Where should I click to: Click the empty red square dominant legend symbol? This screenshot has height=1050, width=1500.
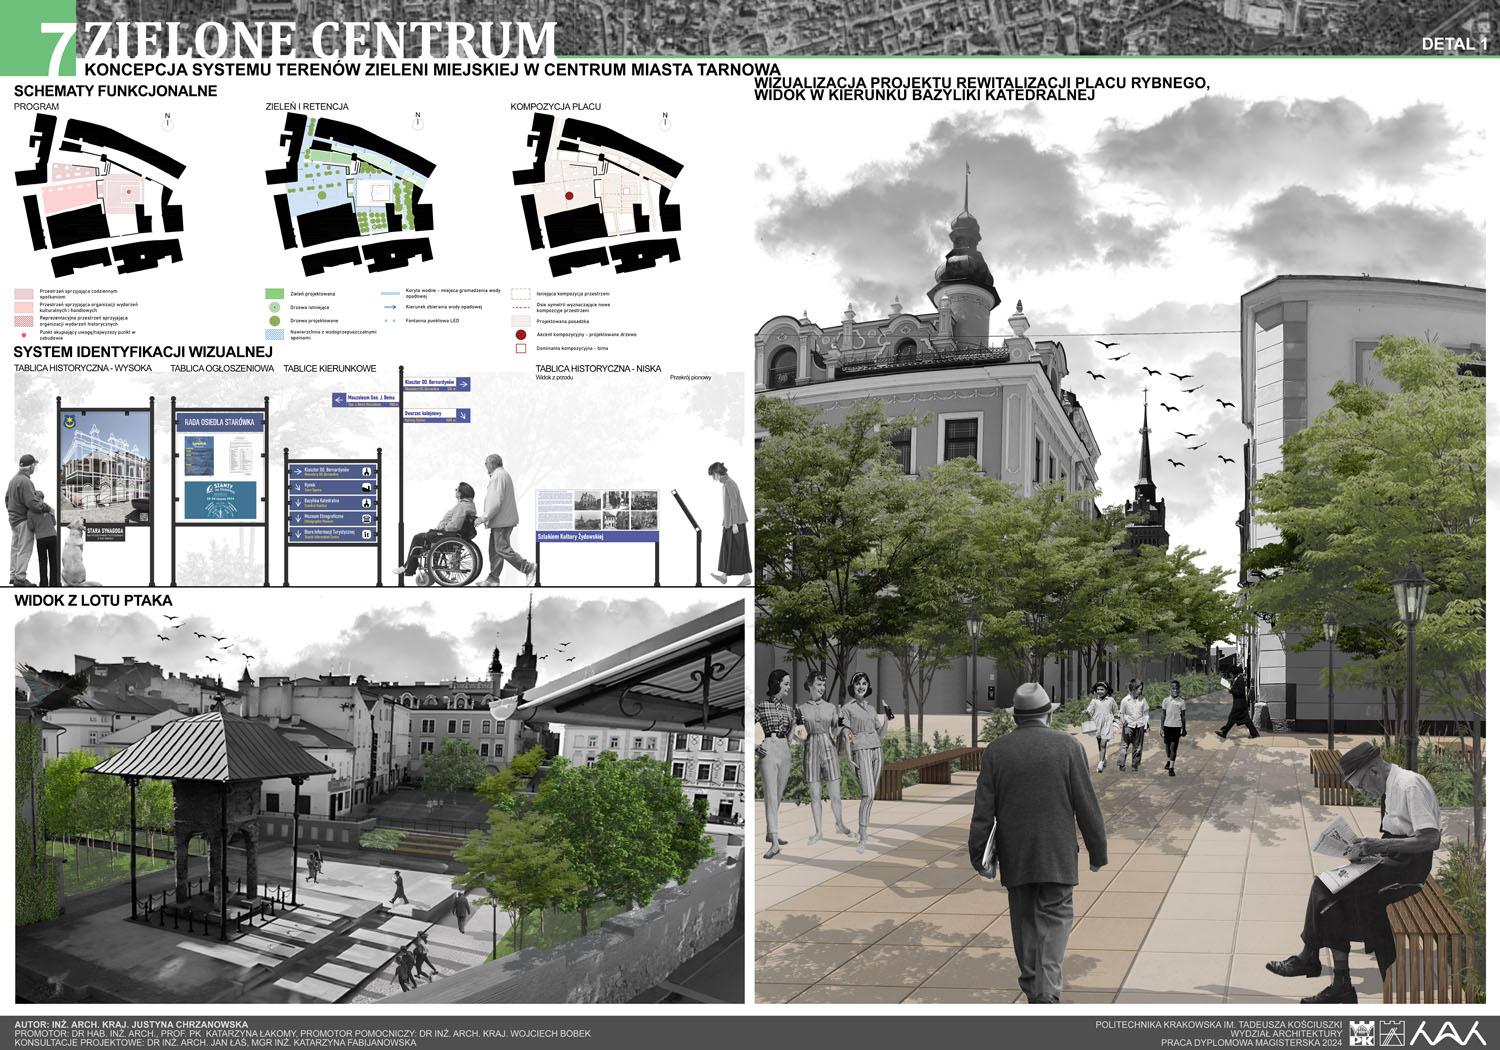520,349
